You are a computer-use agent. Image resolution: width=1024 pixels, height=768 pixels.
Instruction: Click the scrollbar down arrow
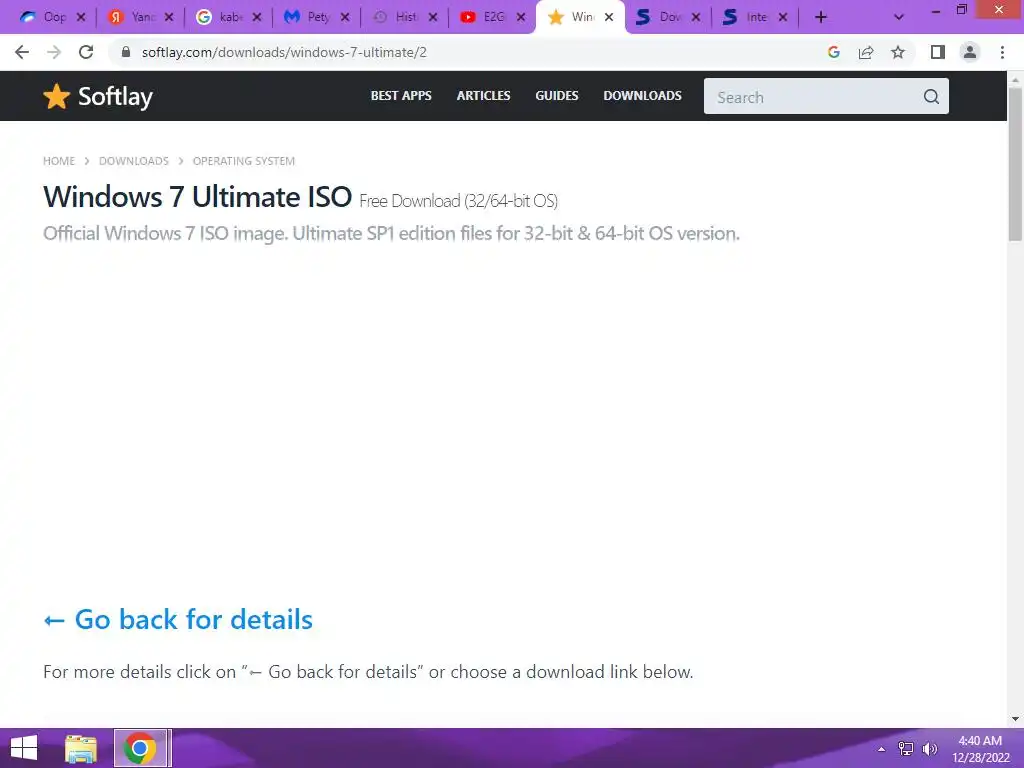pos(1015,719)
